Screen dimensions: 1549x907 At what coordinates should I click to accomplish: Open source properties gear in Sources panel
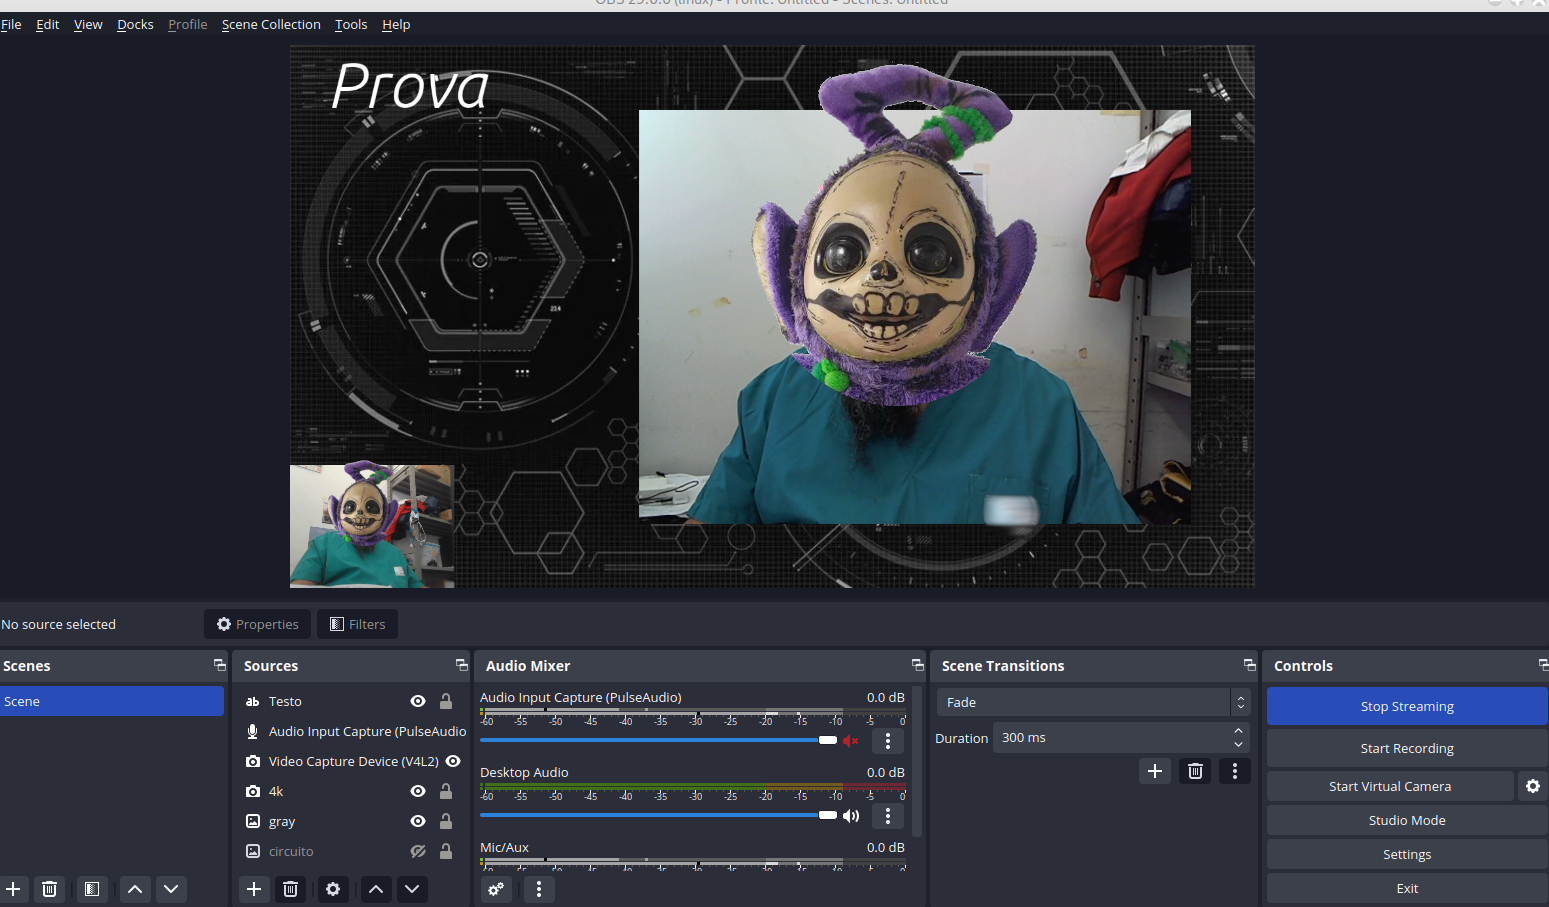pos(333,889)
